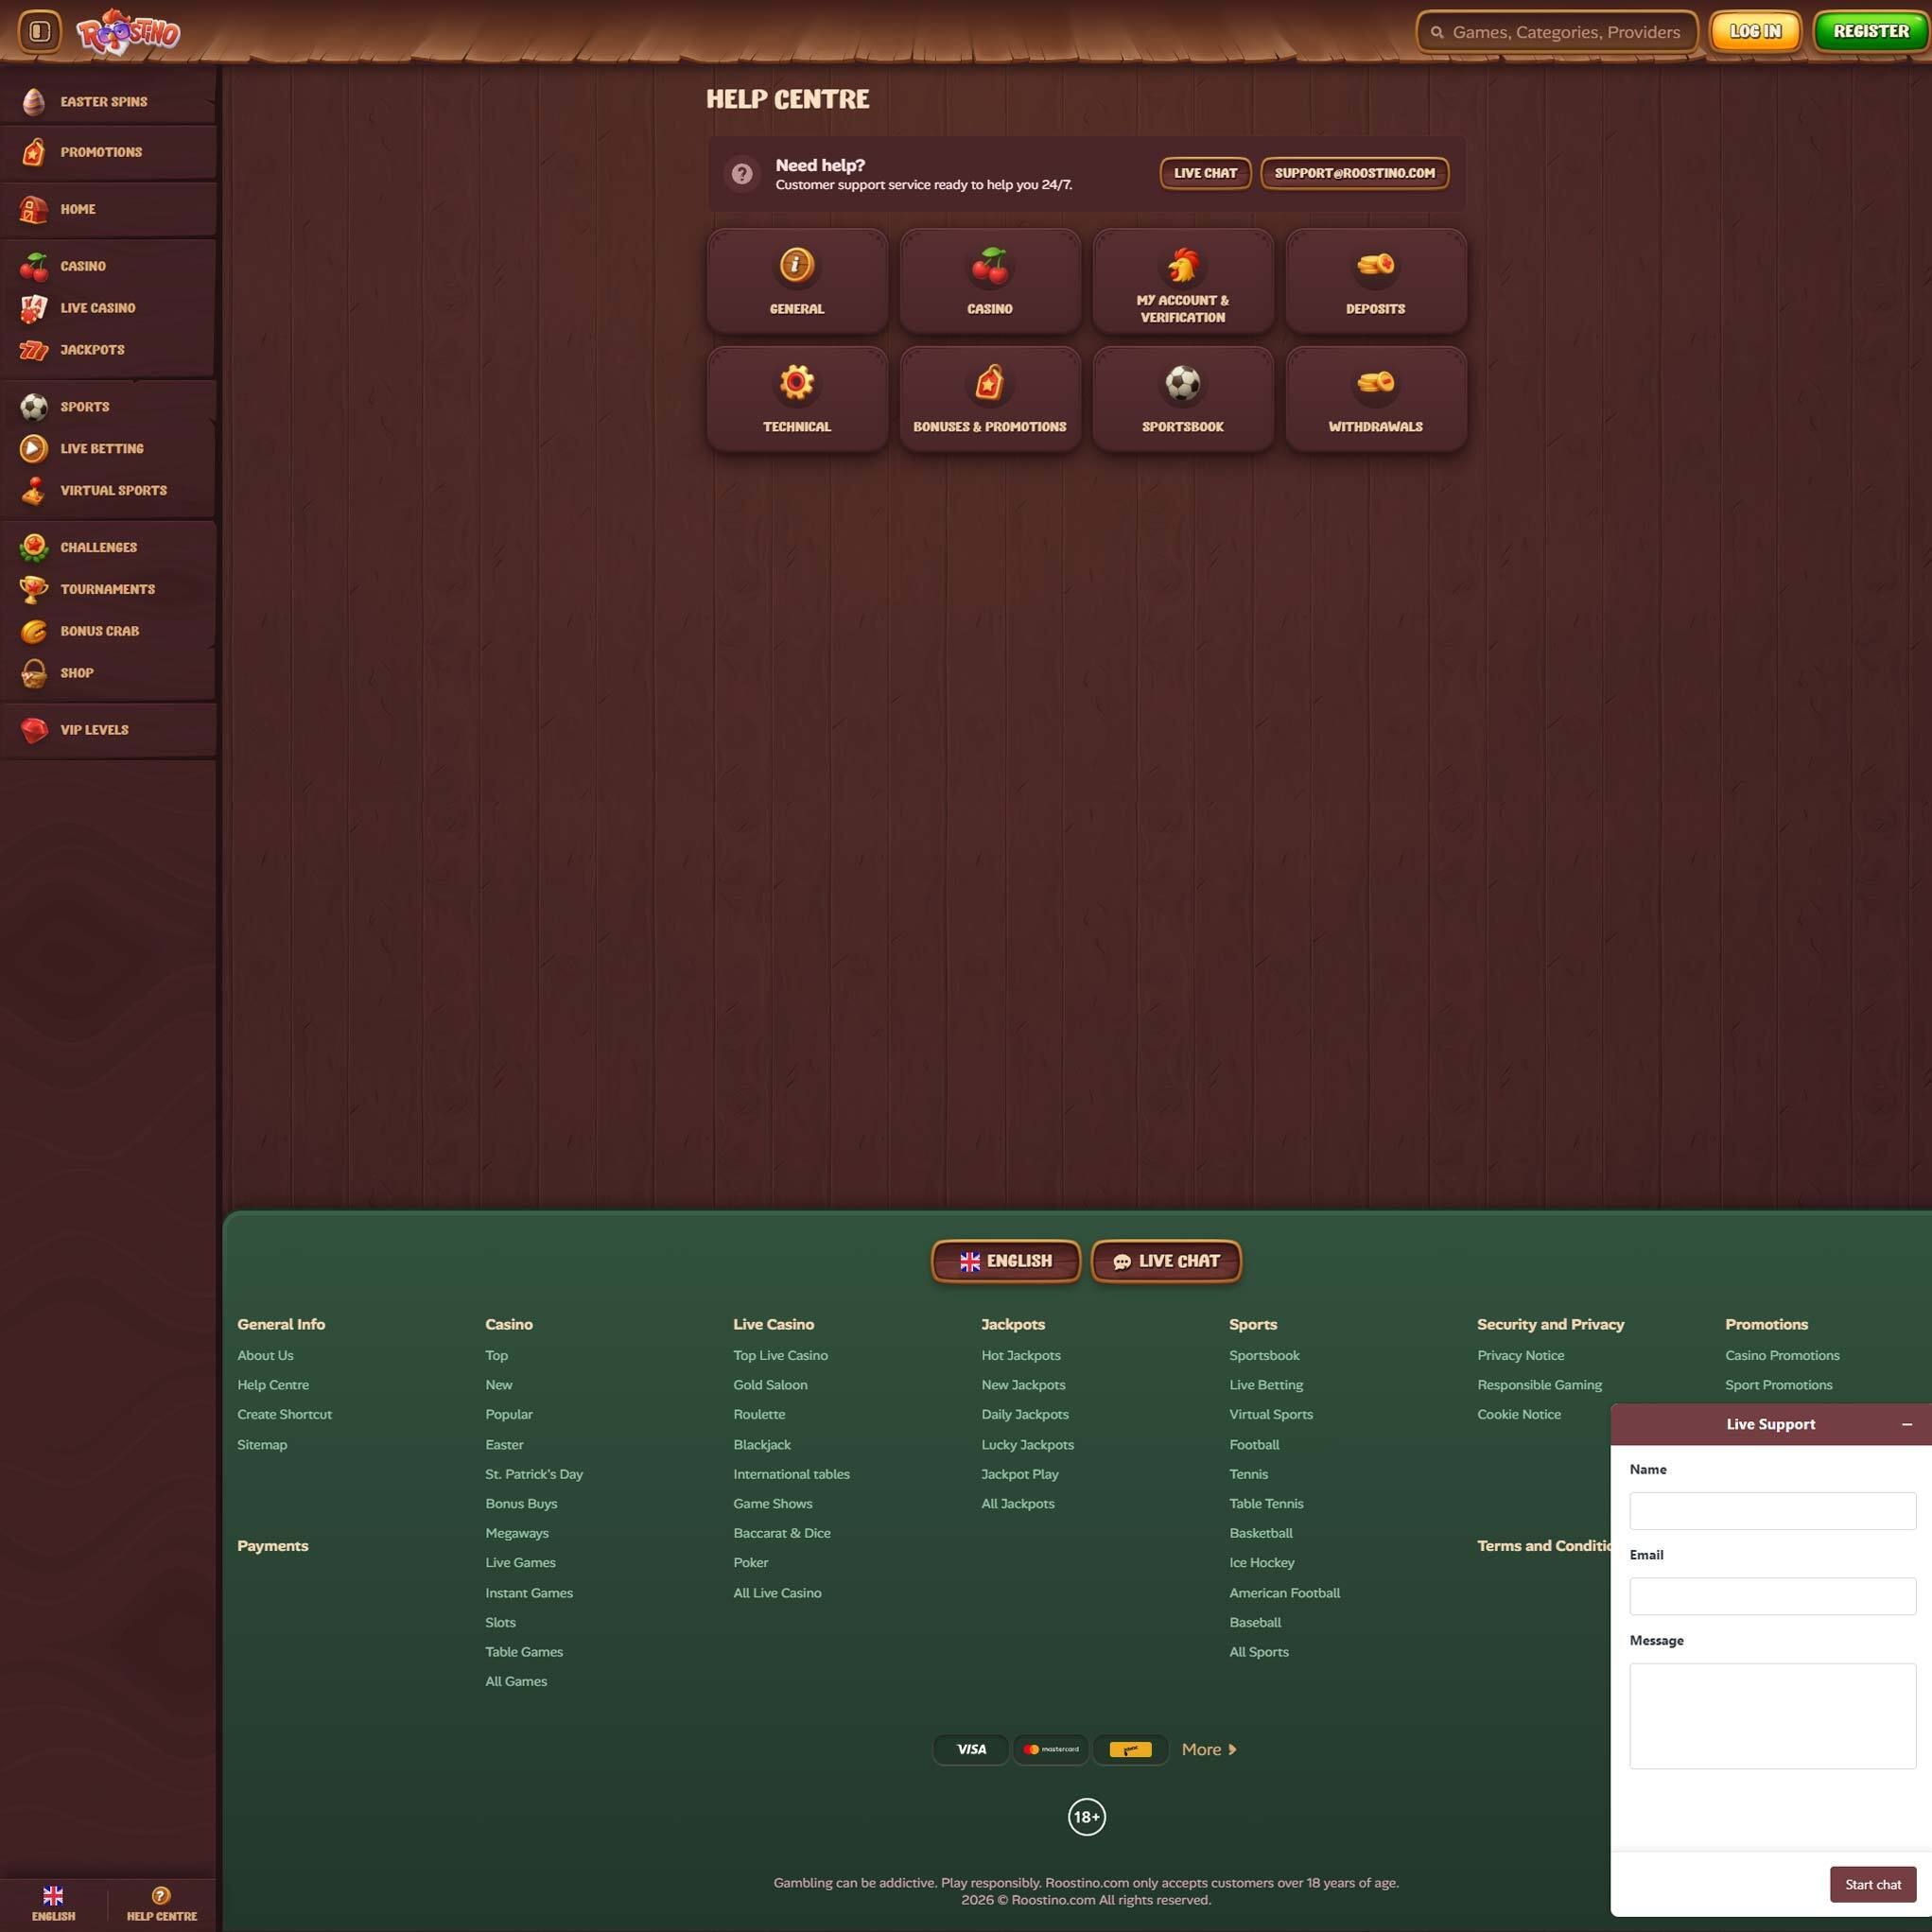This screenshot has height=1932, width=1932.
Task: Minimize the Live Support chat widget
Action: coord(1906,1424)
